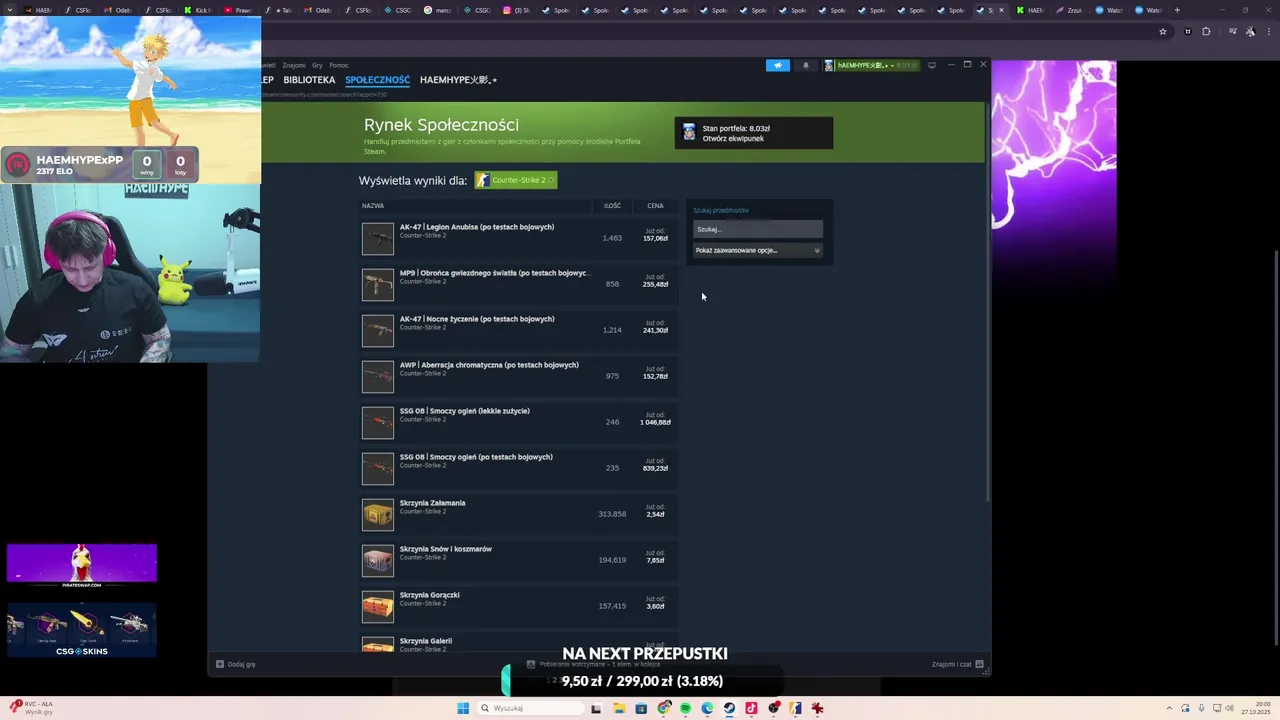Image resolution: width=1280 pixels, height=720 pixels.
Task: Expand Pokaż zaawansowane opcje dropdown
Action: (x=758, y=250)
